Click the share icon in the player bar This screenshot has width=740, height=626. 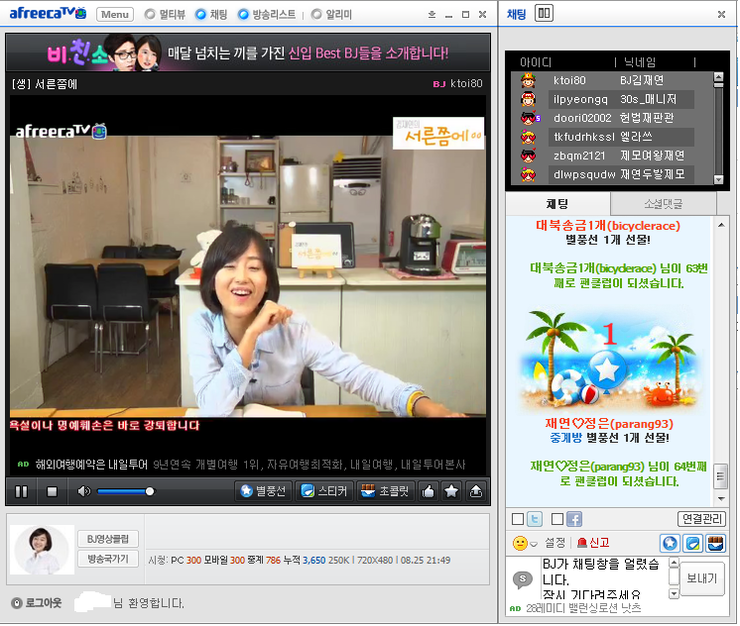click(x=476, y=491)
